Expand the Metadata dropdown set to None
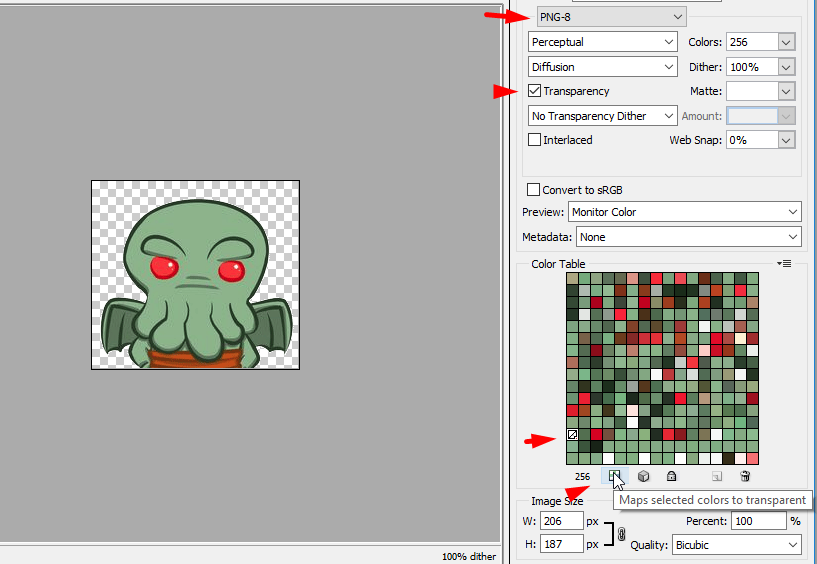817x564 pixels. tap(689, 237)
